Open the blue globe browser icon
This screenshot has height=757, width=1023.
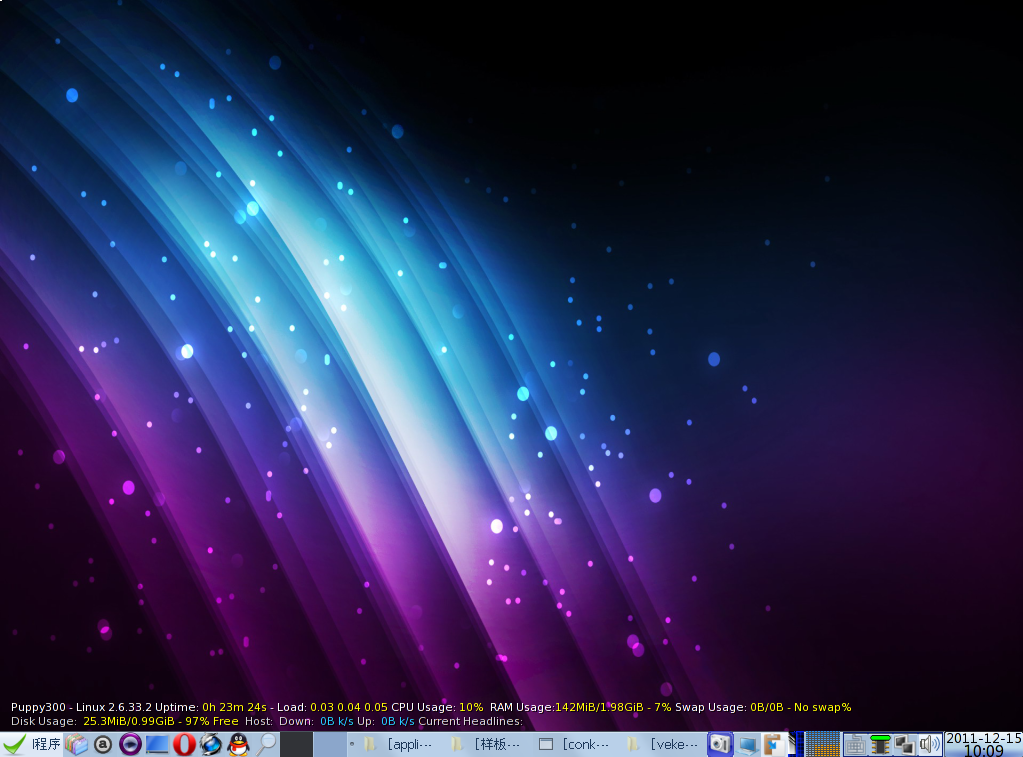[x=211, y=745]
